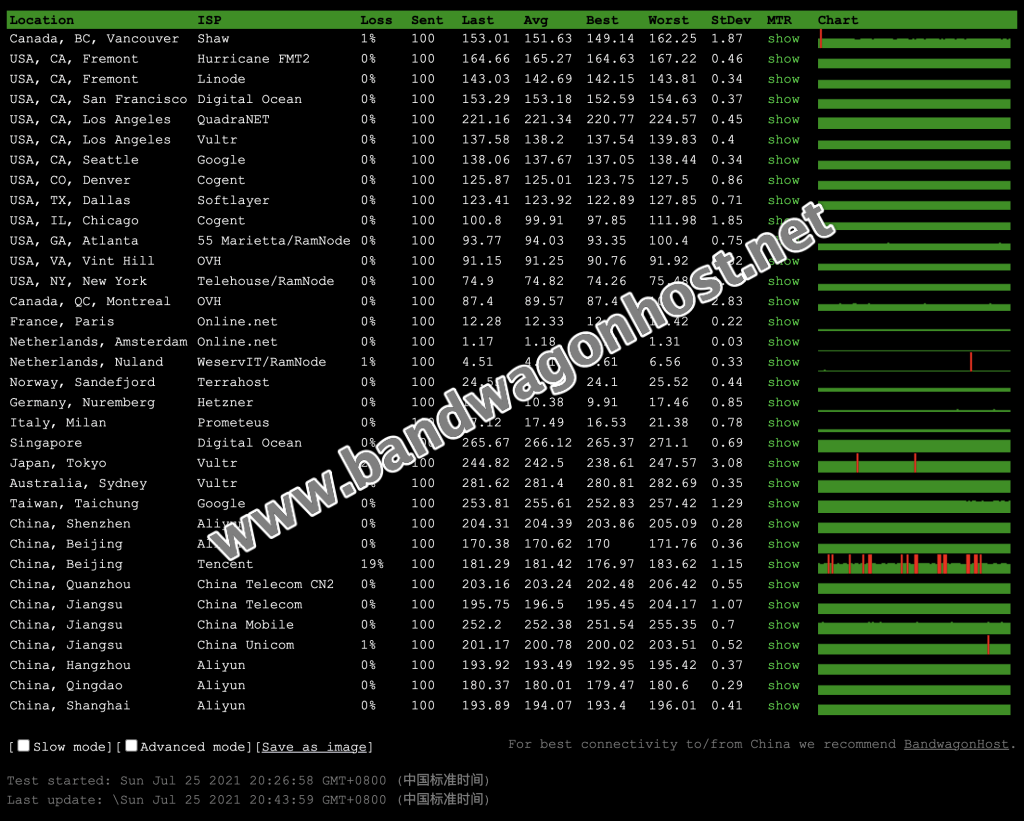This screenshot has height=821, width=1024.
Task: Open the BandwagonHost recommendation link
Action: 956,744
